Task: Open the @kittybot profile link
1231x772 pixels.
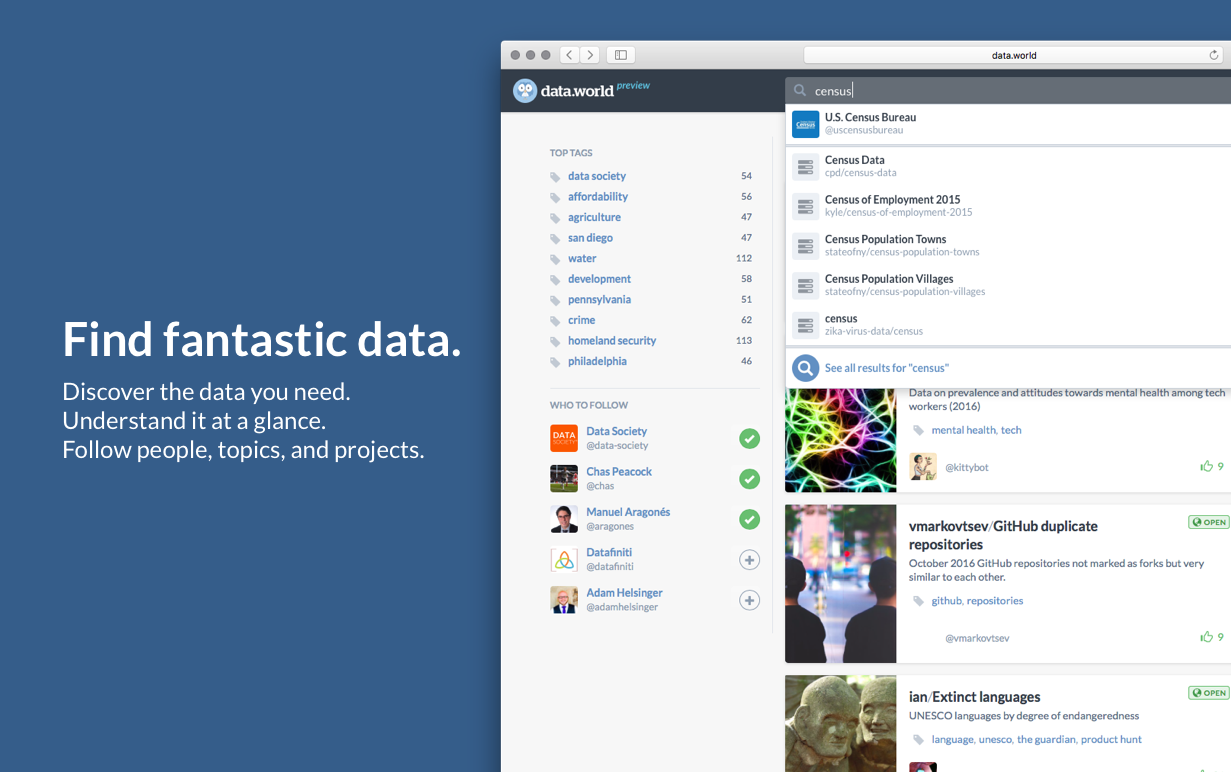Action: click(x=966, y=467)
